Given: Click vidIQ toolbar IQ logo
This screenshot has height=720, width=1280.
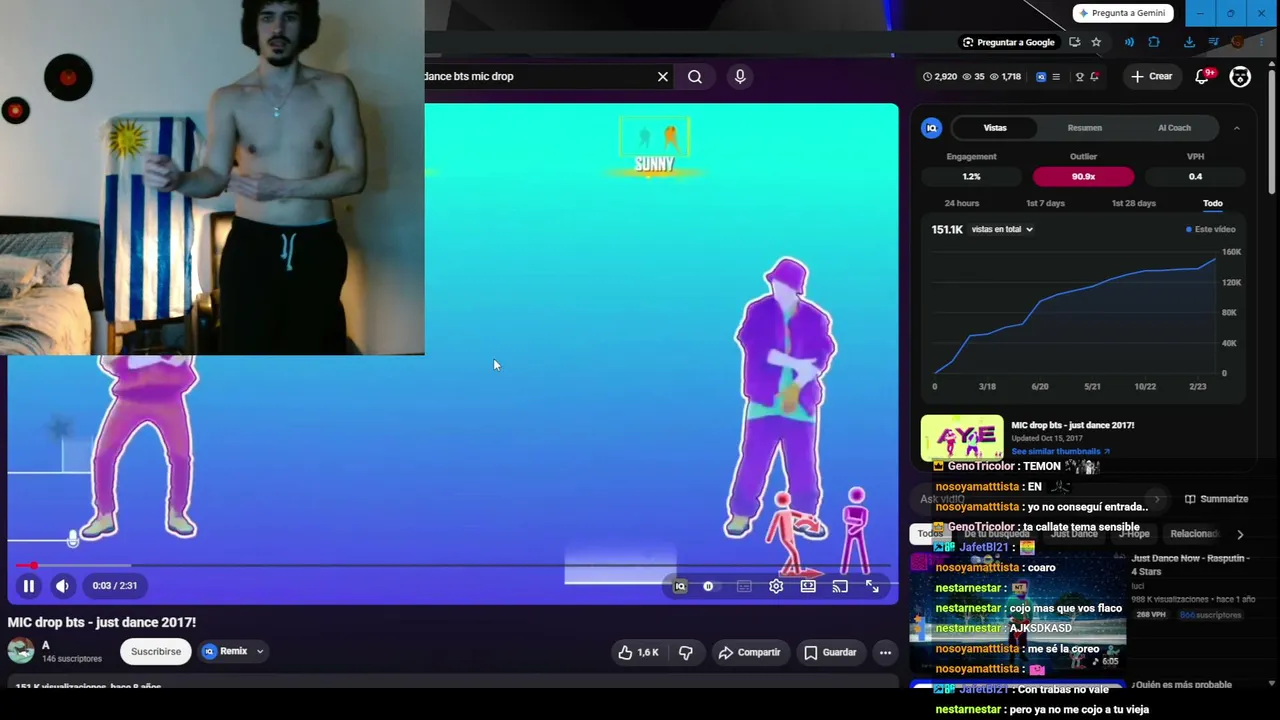Looking at the screenshot, I should (1041, 76).
